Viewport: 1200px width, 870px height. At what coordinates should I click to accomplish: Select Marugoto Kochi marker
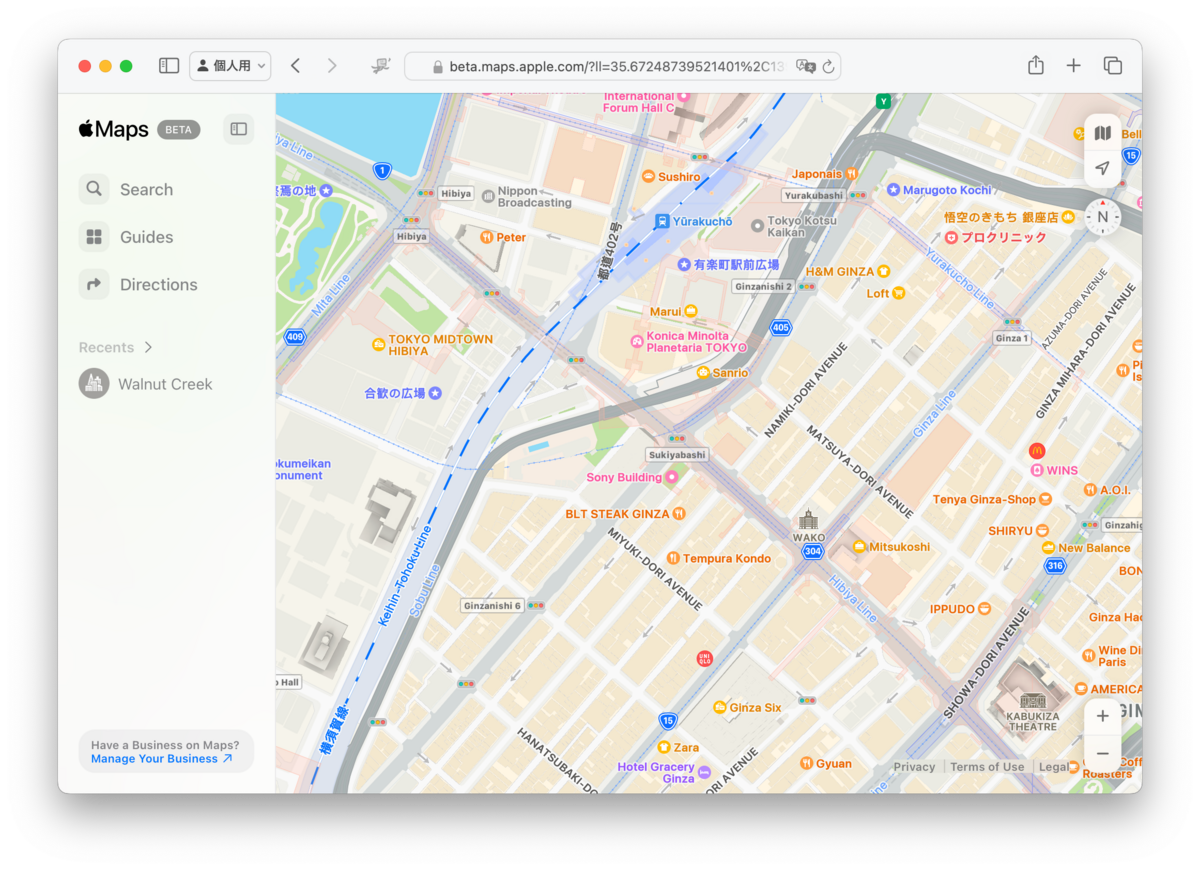[x=893, y=189]
